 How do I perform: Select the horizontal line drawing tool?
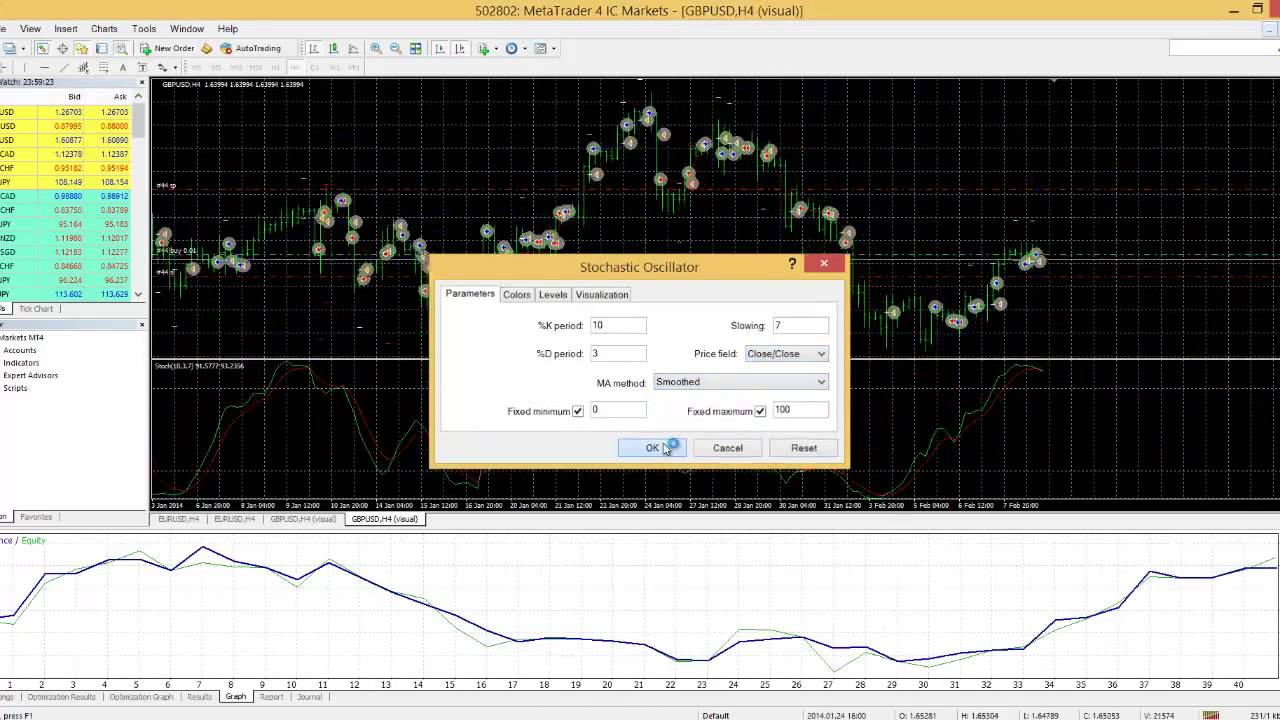(x=44, y=67)
